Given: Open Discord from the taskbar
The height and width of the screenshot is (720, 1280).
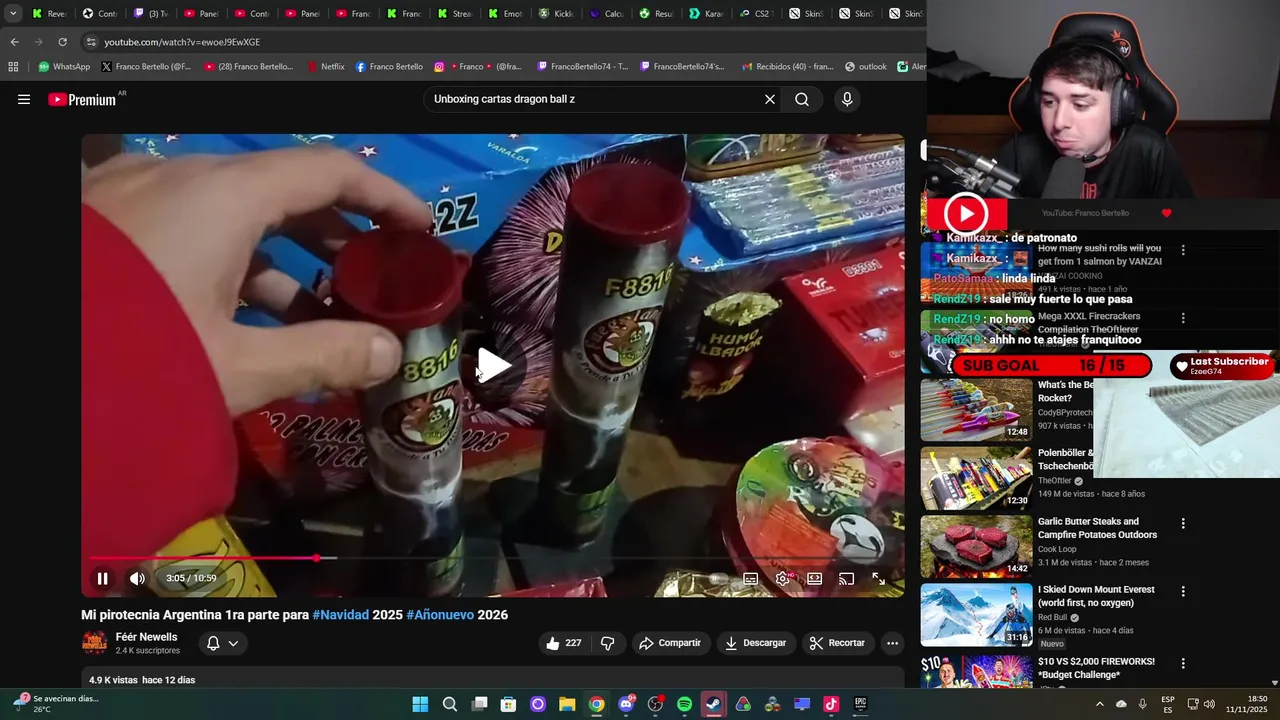Looking at the screenshot, I should pos(626,704).
